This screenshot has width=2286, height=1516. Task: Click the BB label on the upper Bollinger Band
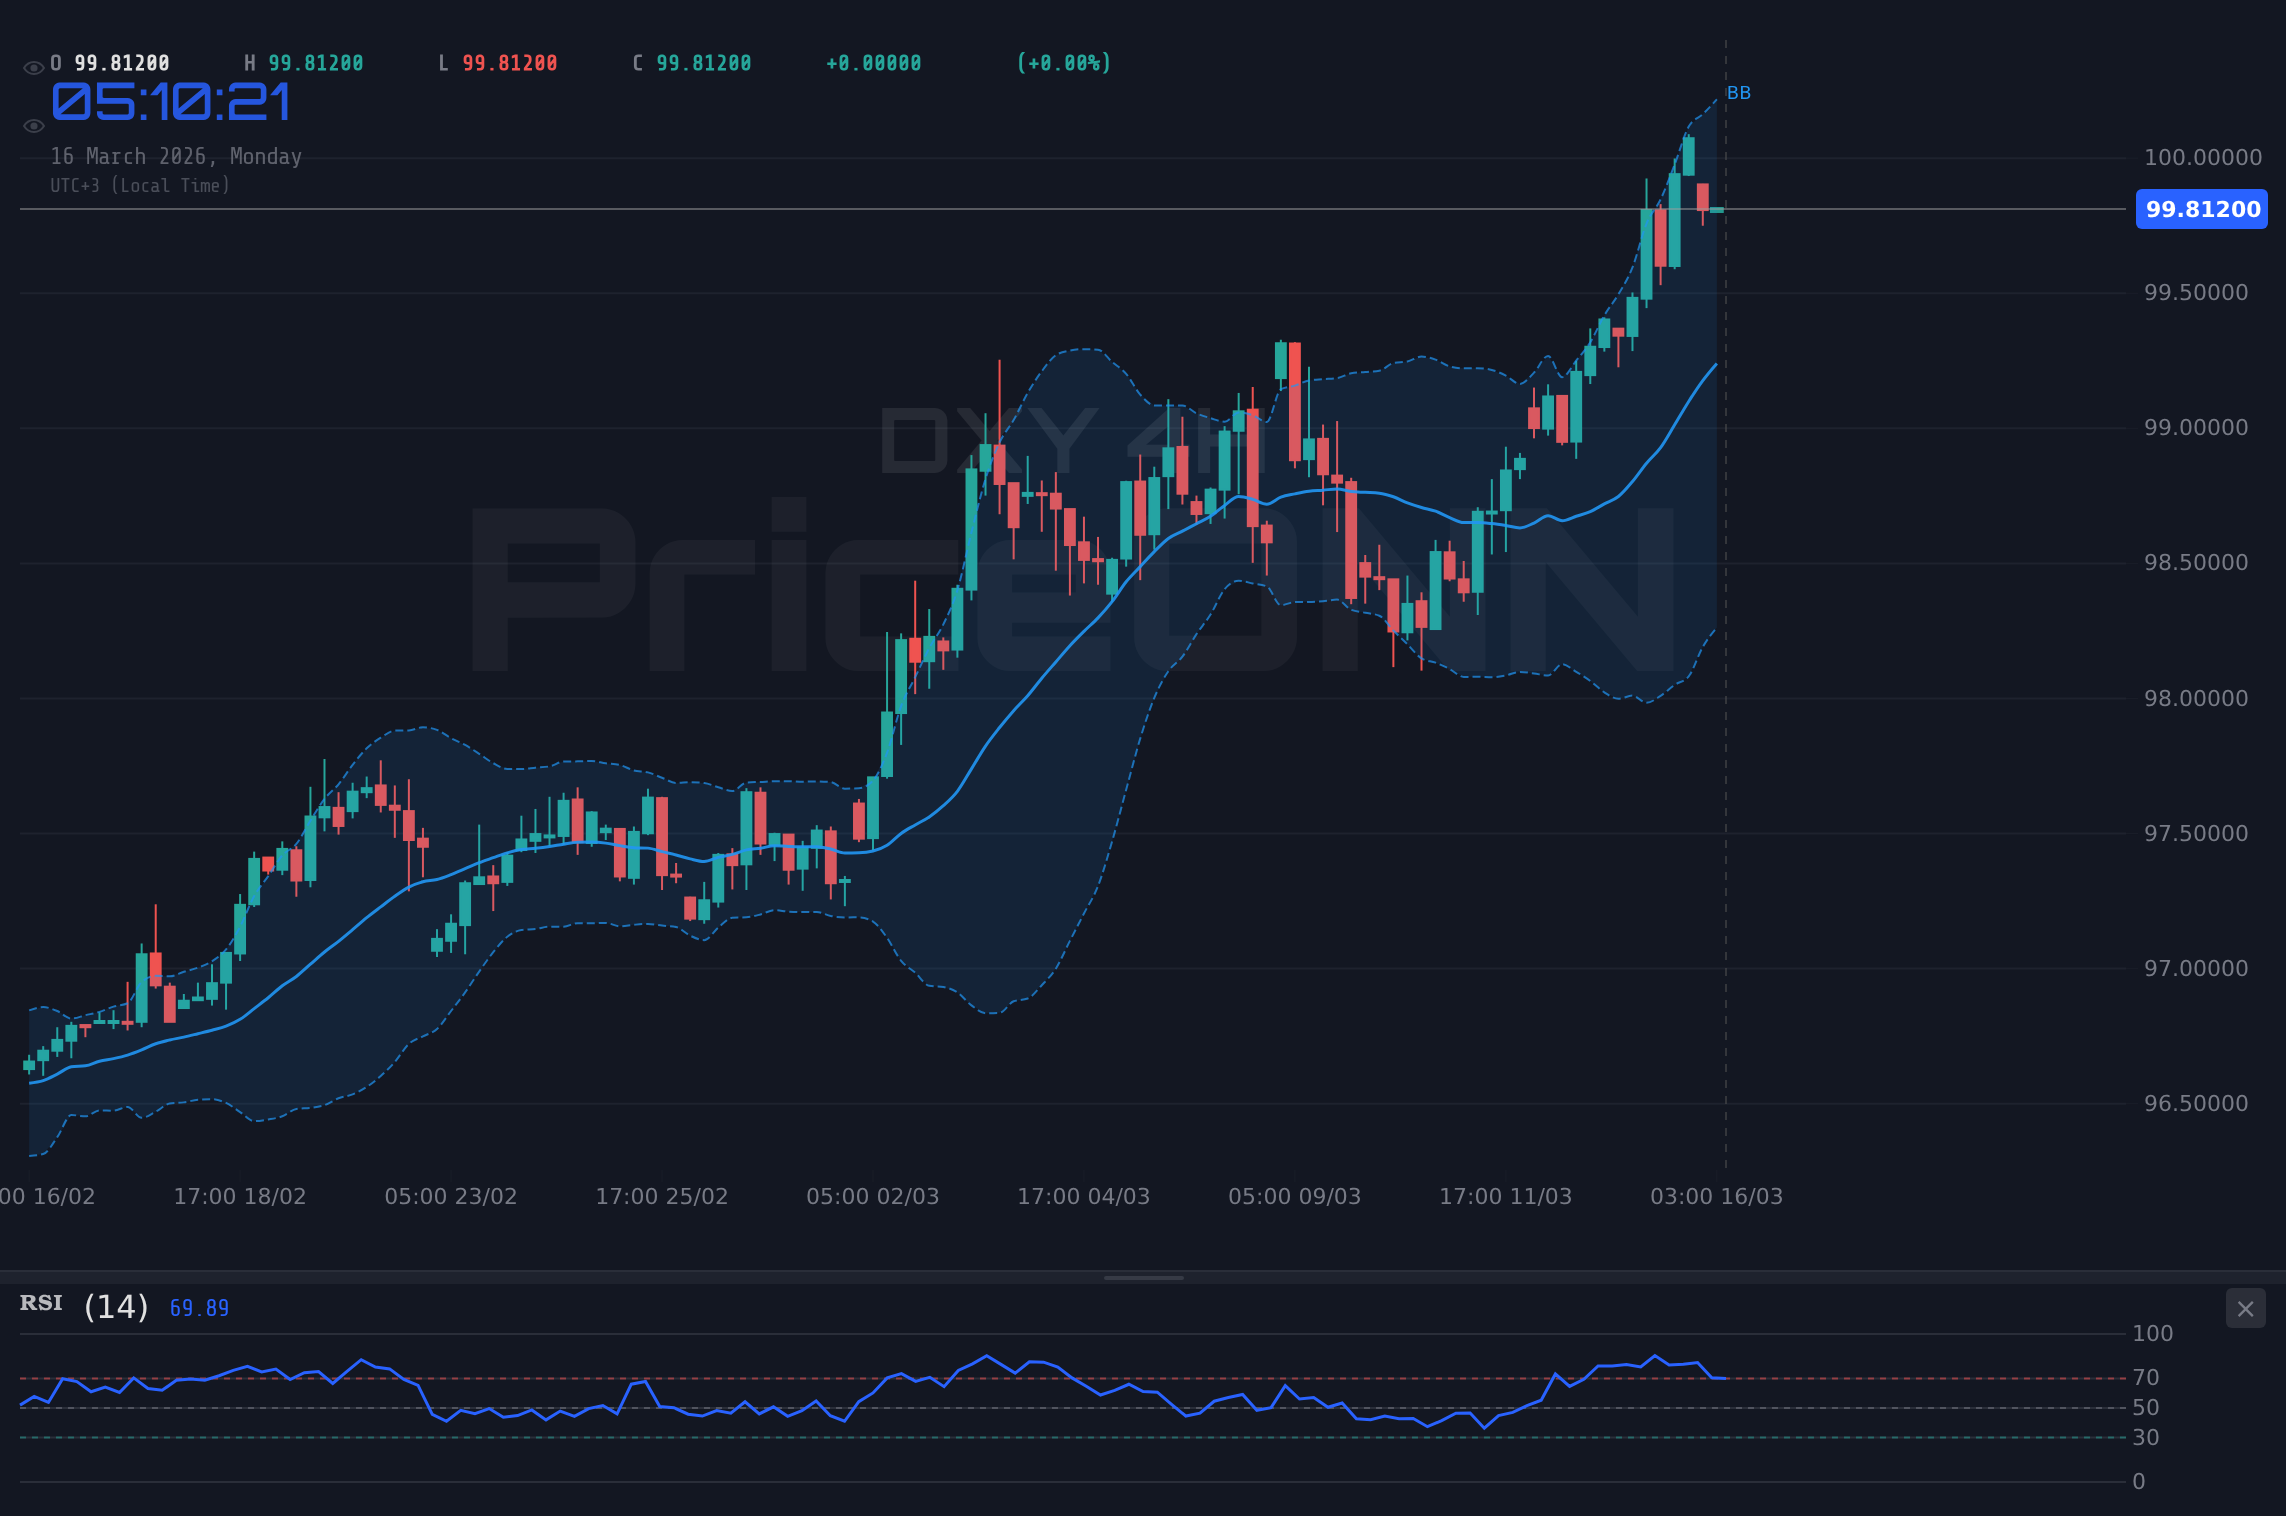pyautogui.click(x=1739, y=93)
